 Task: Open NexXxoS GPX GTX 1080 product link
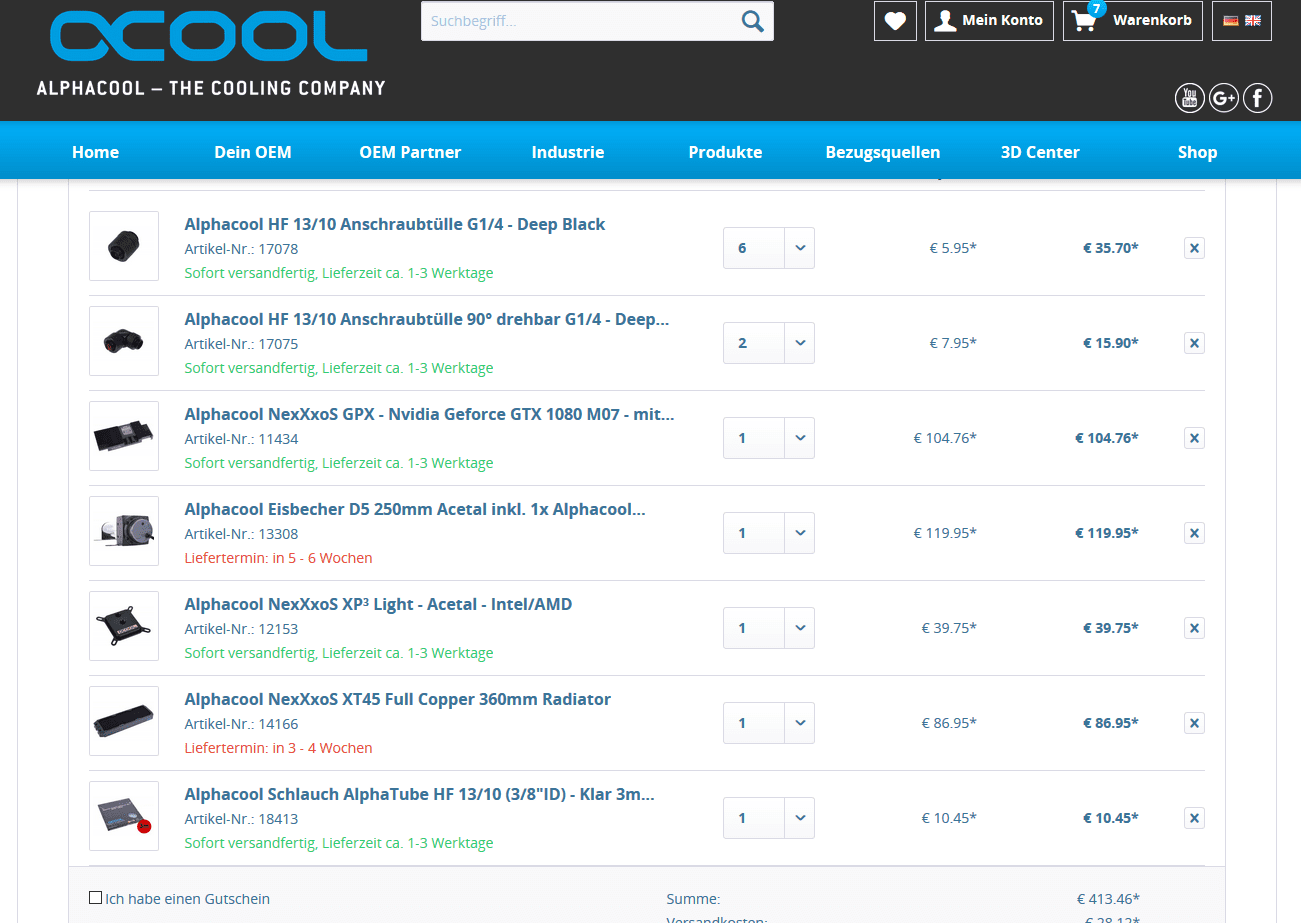click(429, 414)
